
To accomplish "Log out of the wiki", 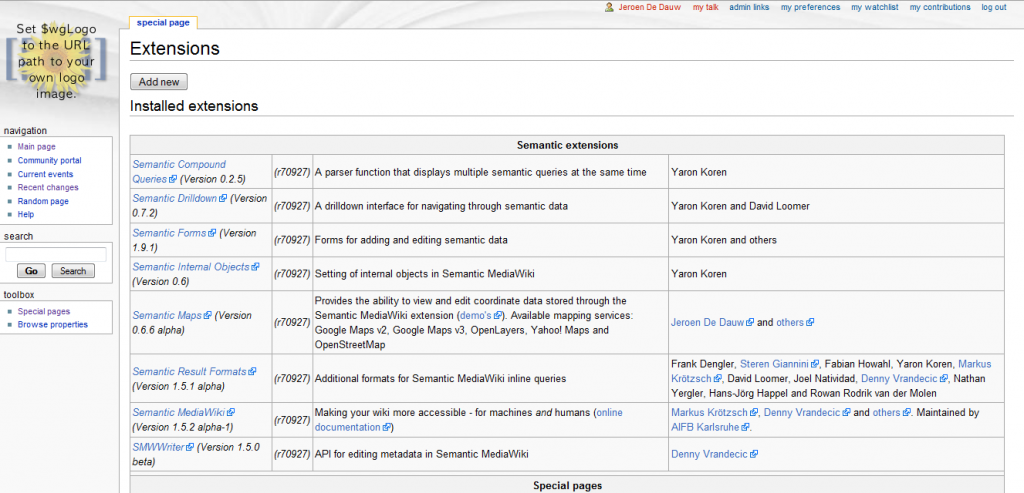I will (993, 7).
